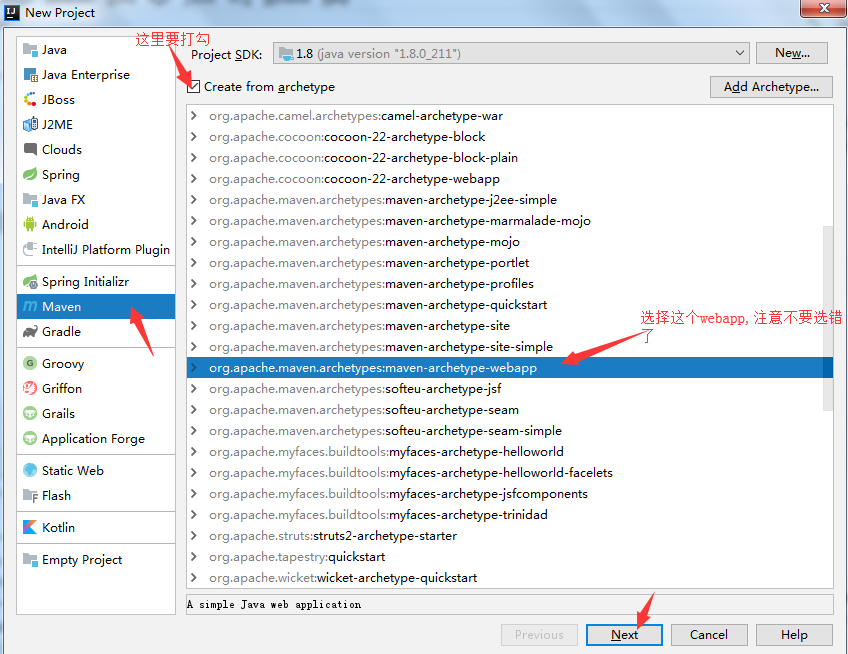Pick the JBoss icon in sidebar
848x654 pixels.
coord(30,100)
